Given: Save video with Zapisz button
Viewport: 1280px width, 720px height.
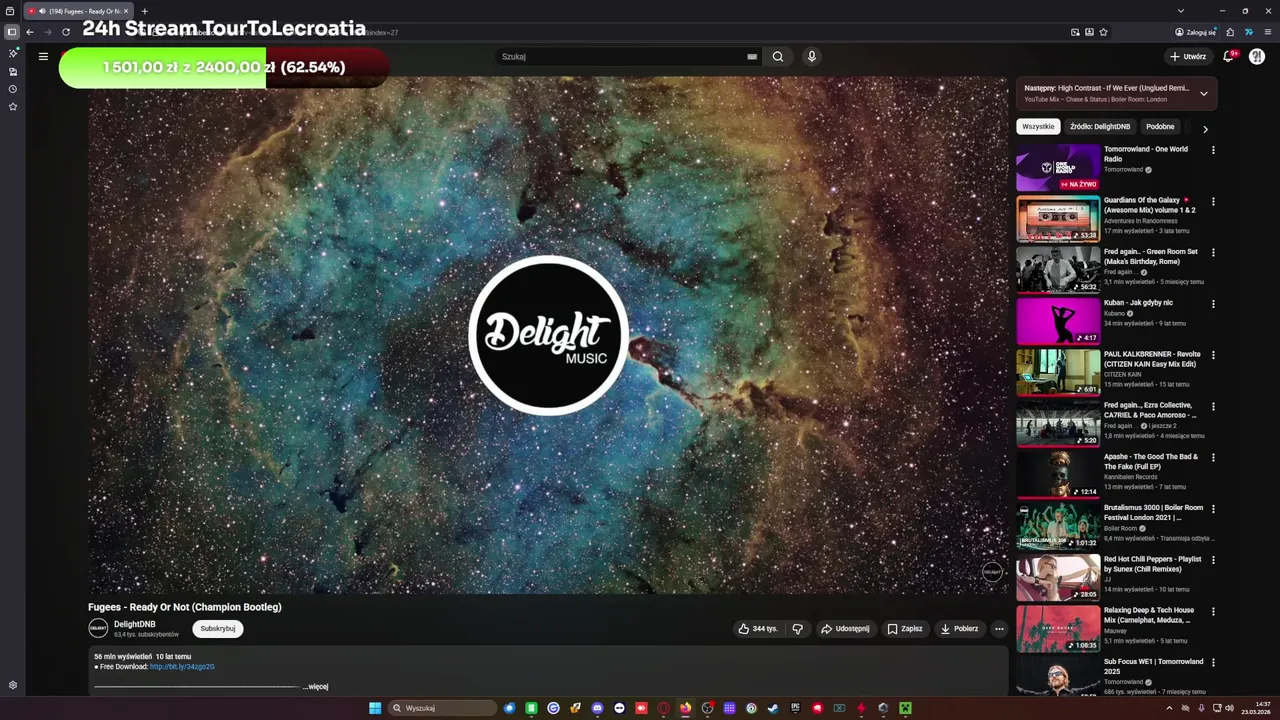Looking at the screenshot, I should [905, 629].
